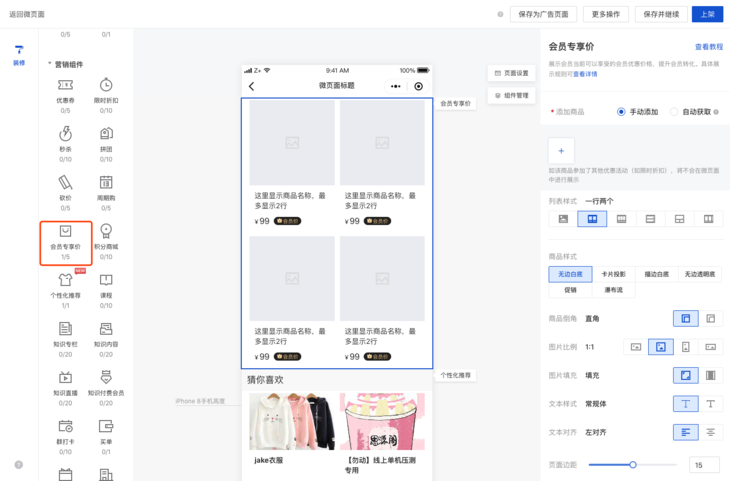Click the blue 上架 publish button

707,14
